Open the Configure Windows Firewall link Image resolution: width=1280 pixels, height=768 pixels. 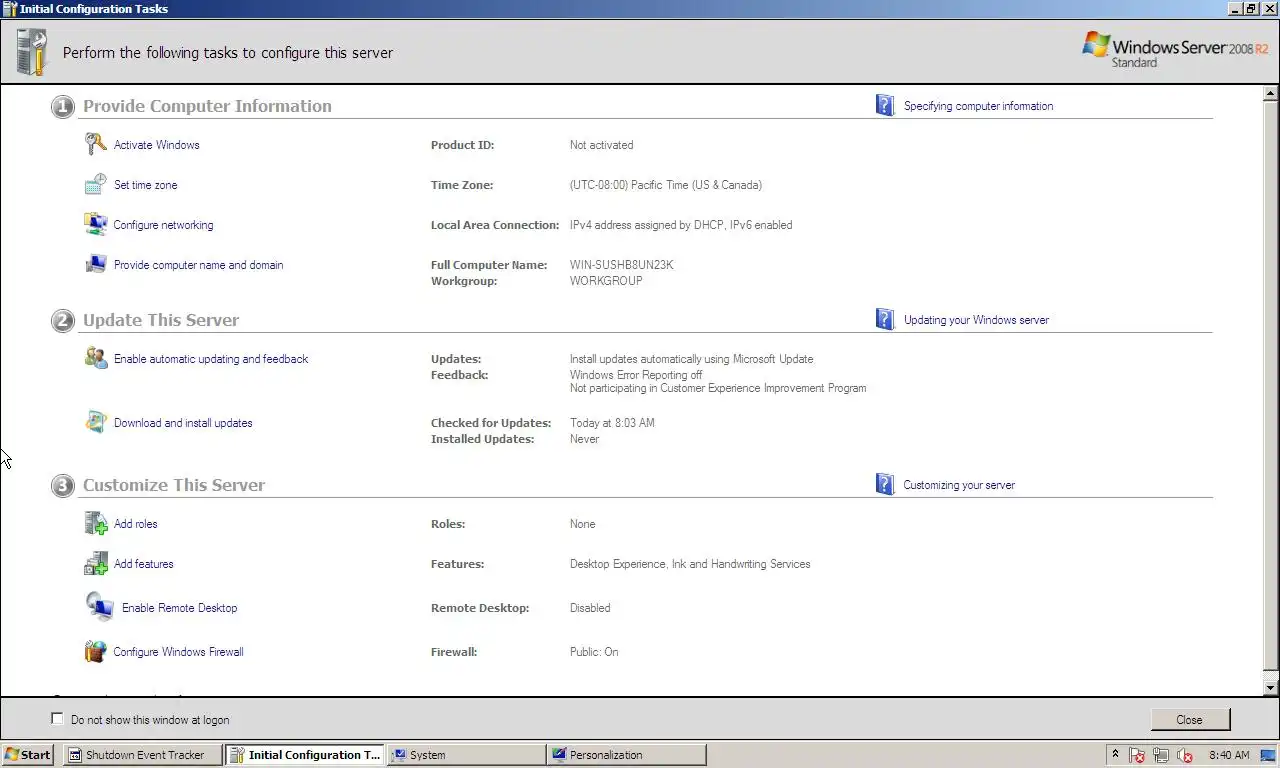[x=178, y=652]
